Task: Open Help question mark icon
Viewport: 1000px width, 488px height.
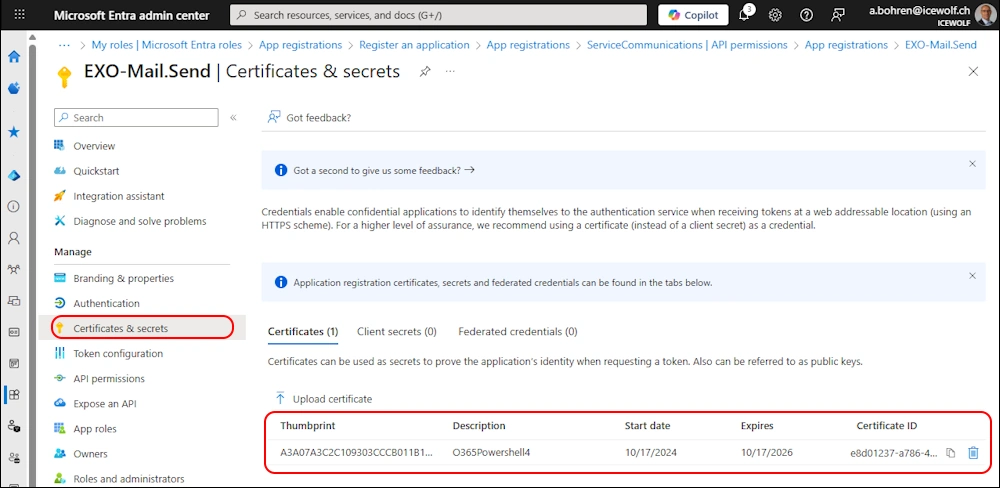Action: (806, 15)
